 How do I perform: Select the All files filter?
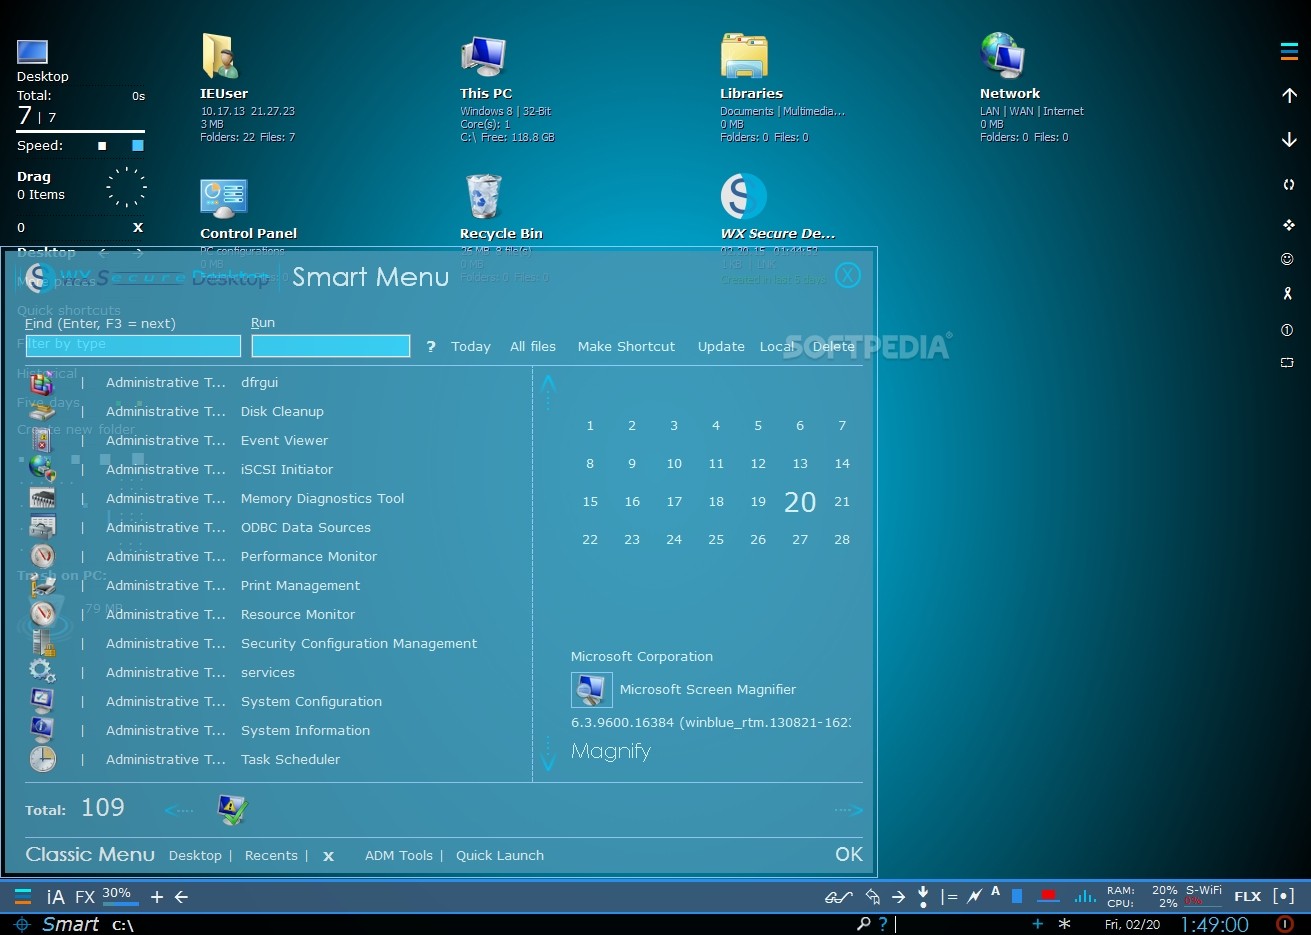tap(533, 346)
